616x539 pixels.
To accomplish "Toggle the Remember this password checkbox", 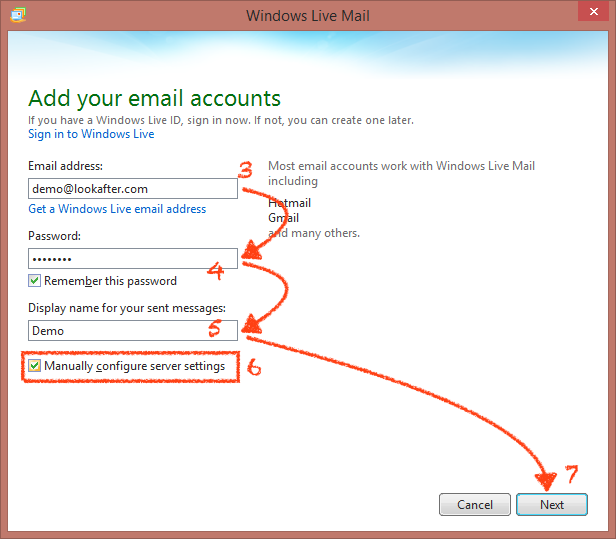I will point(35,281).
